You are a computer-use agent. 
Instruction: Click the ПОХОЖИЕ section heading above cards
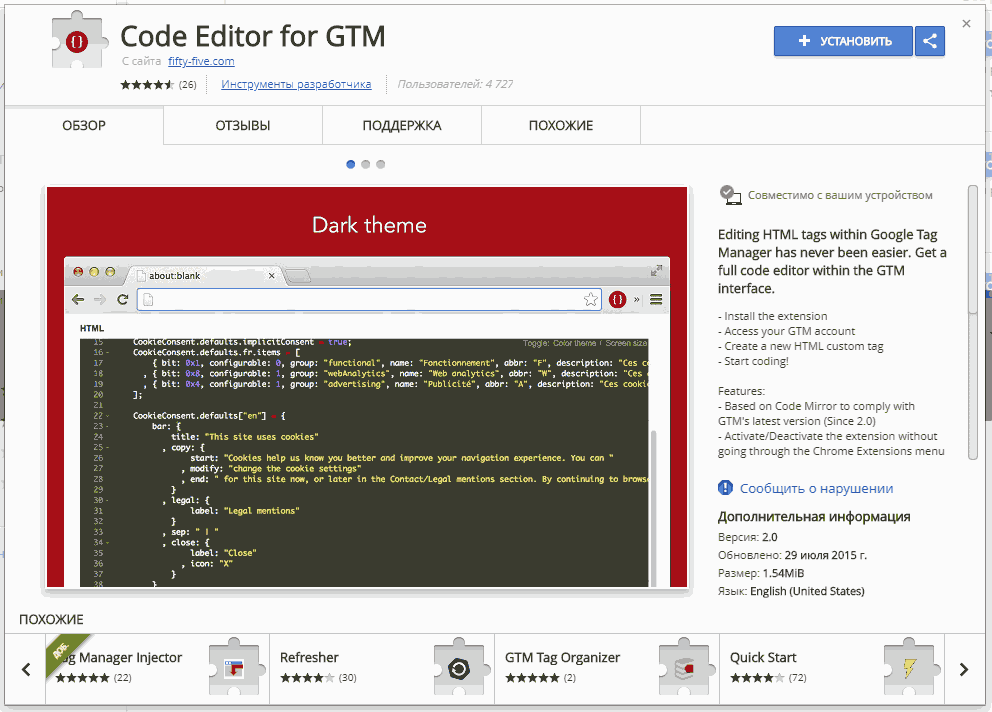51,620
